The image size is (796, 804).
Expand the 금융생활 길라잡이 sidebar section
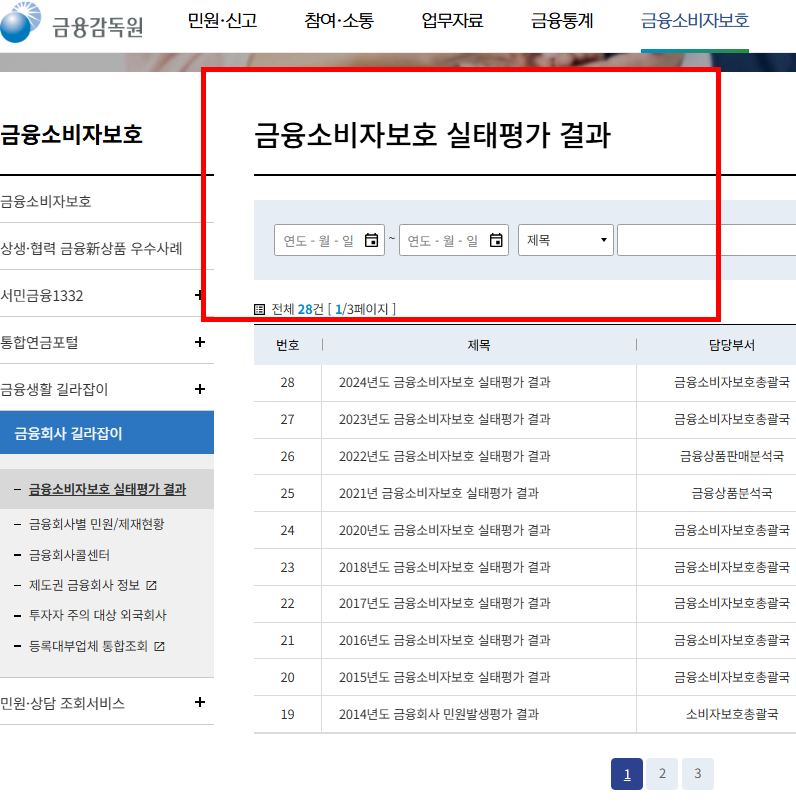(x=200, y=389)
